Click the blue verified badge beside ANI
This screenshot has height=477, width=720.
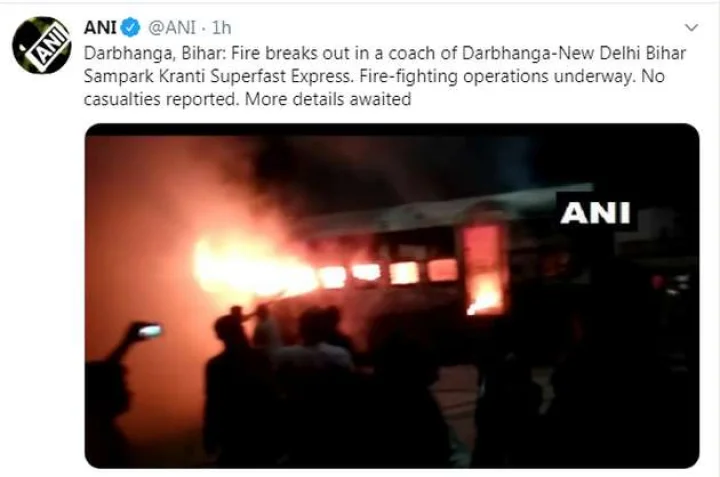[x=130, y=28]
